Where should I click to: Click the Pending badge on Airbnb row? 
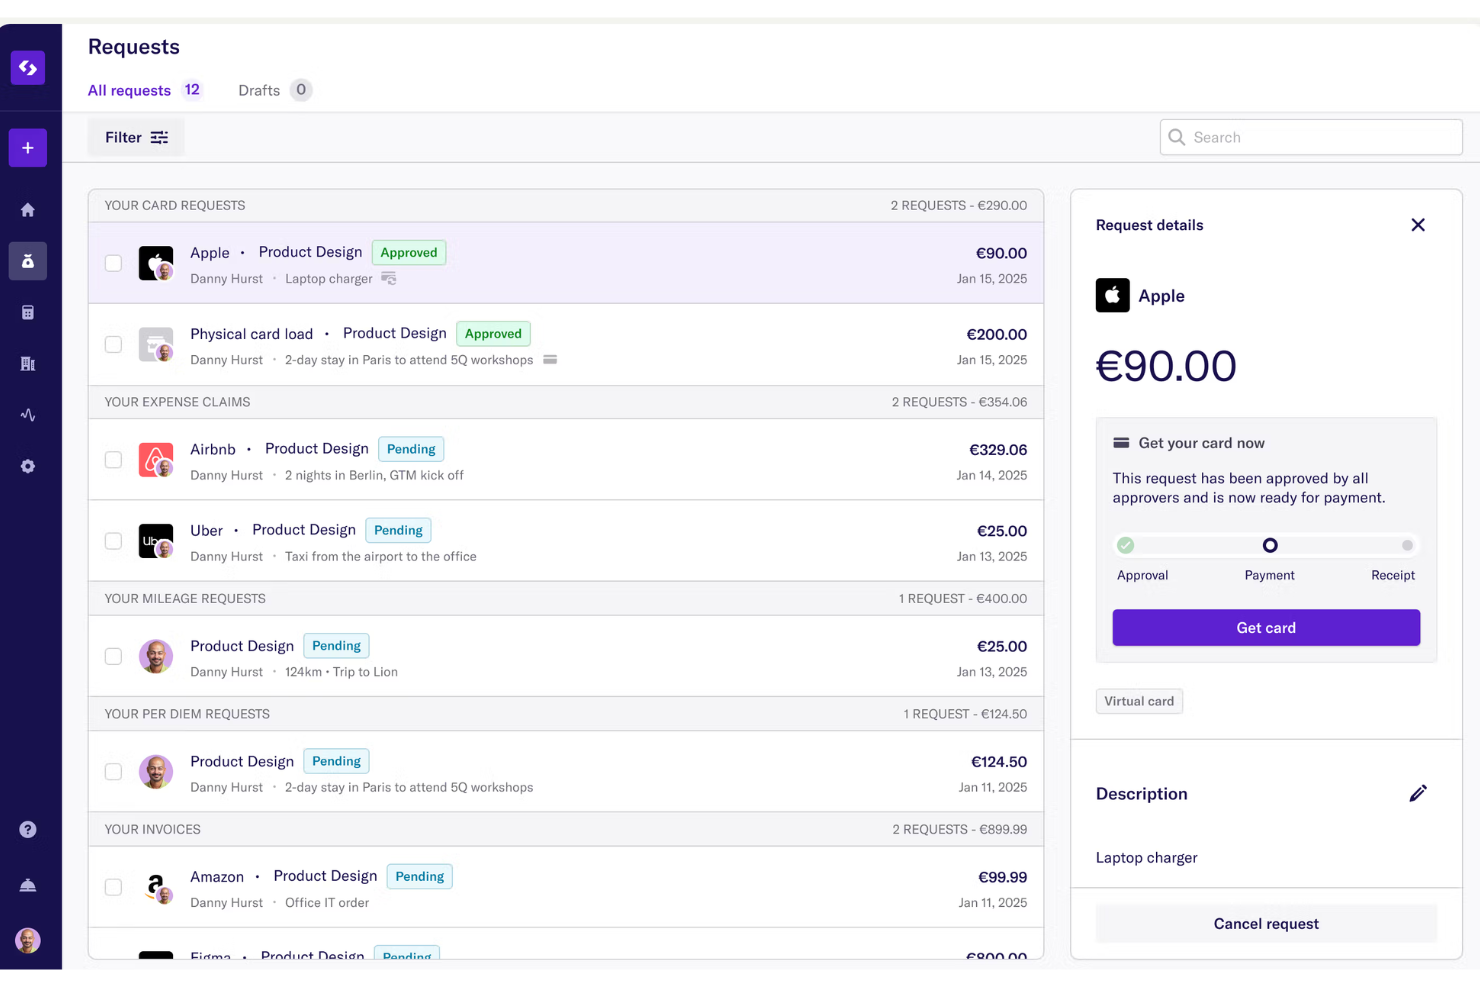pos(411,449)
